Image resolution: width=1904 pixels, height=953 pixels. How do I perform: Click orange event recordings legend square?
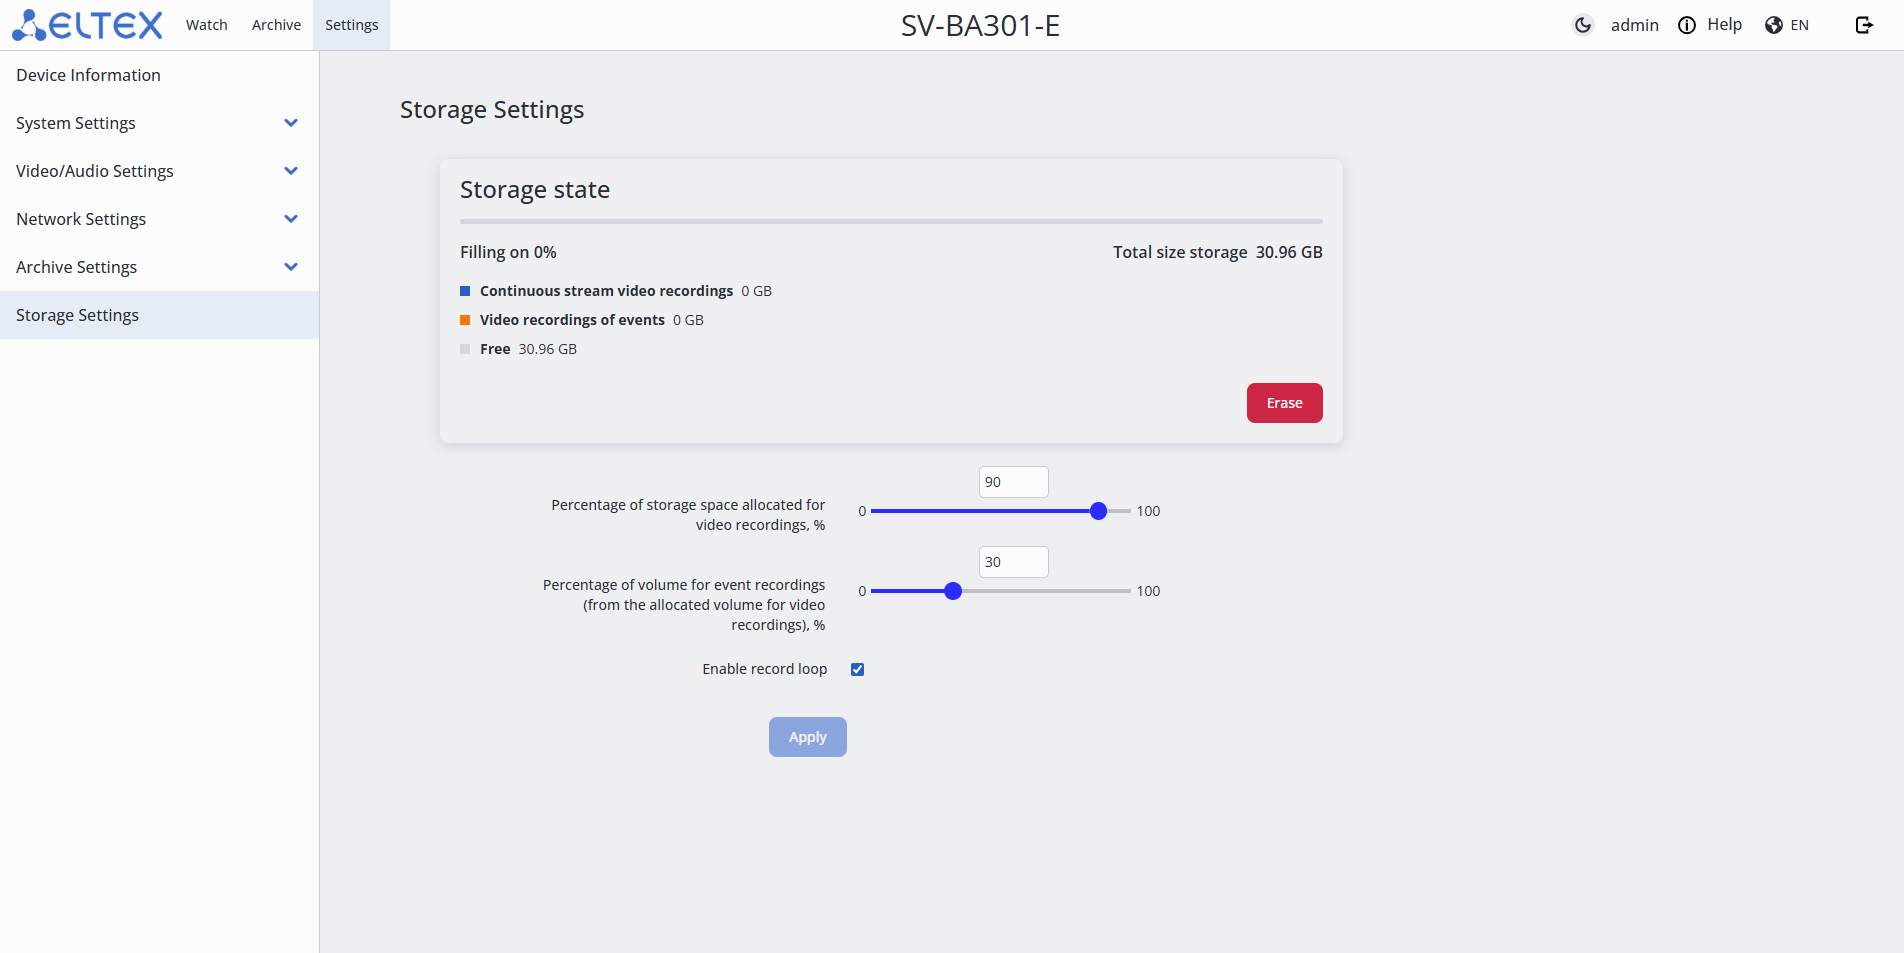tap(465, 320)
